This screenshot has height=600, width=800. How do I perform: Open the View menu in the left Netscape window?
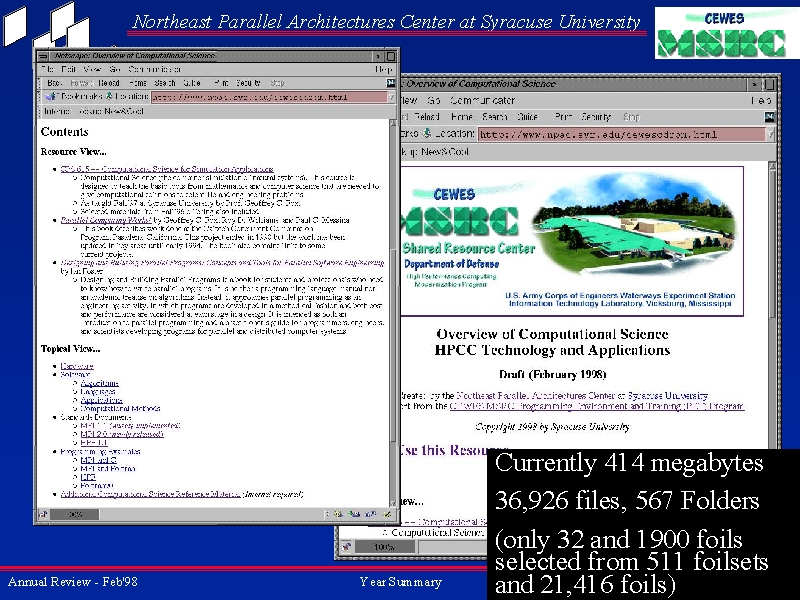click(x=92, y=69)
